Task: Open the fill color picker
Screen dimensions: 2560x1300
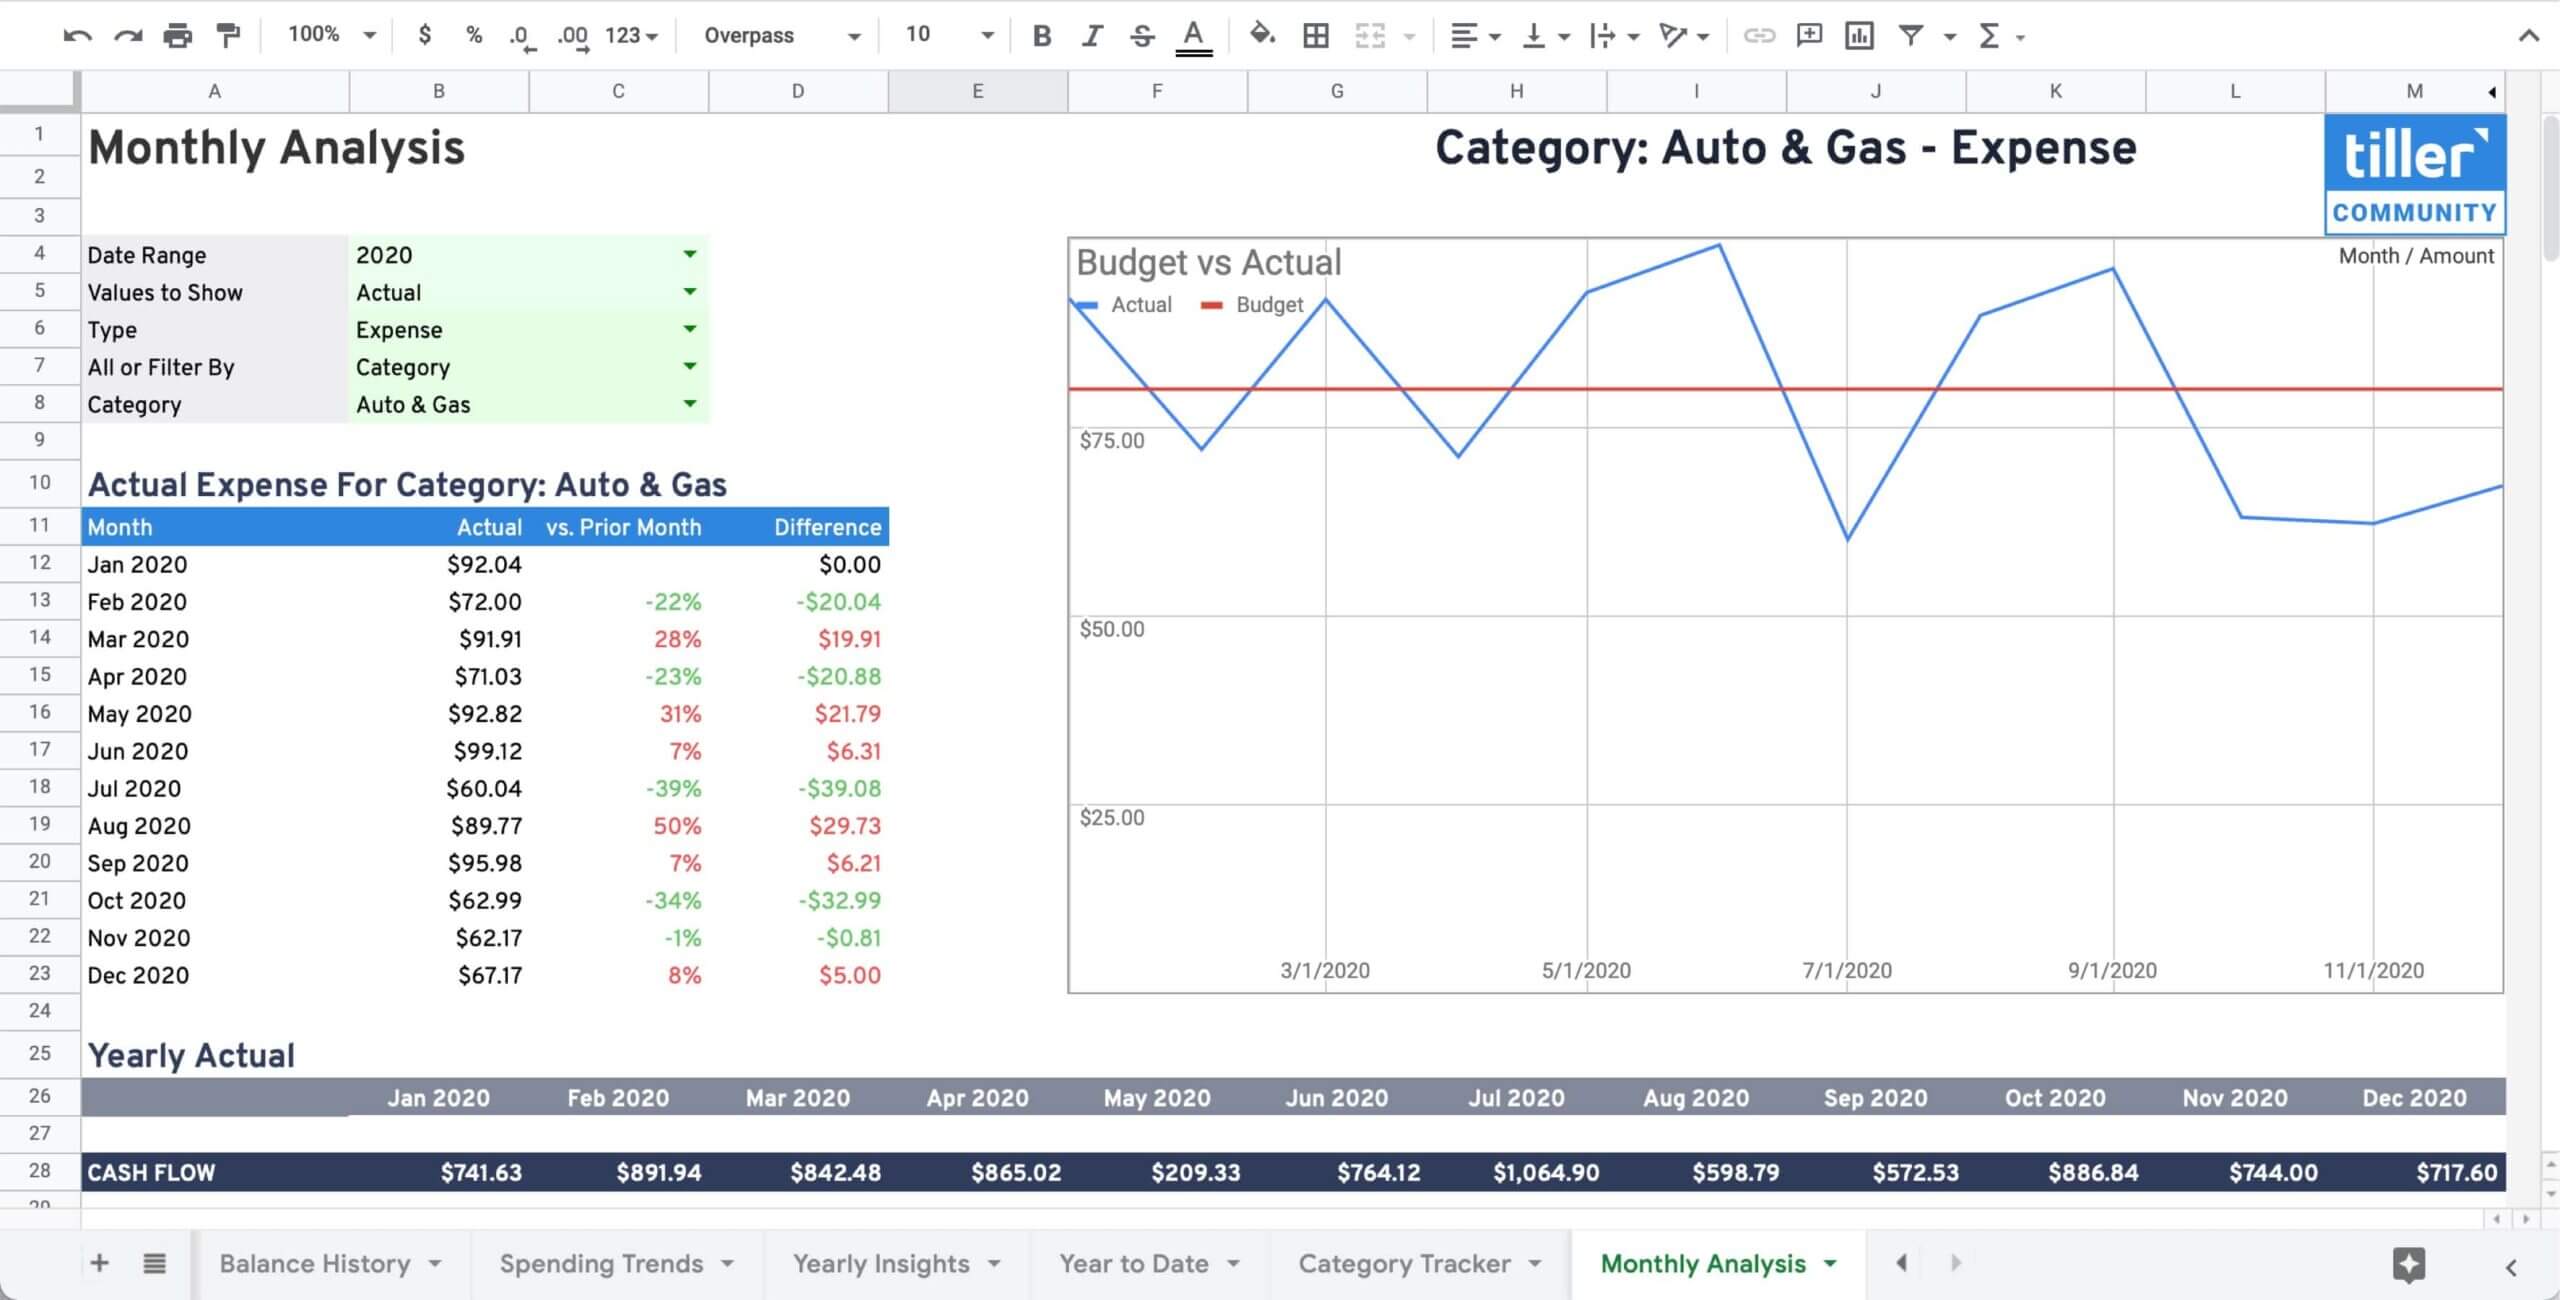Action: (1262, 35)
